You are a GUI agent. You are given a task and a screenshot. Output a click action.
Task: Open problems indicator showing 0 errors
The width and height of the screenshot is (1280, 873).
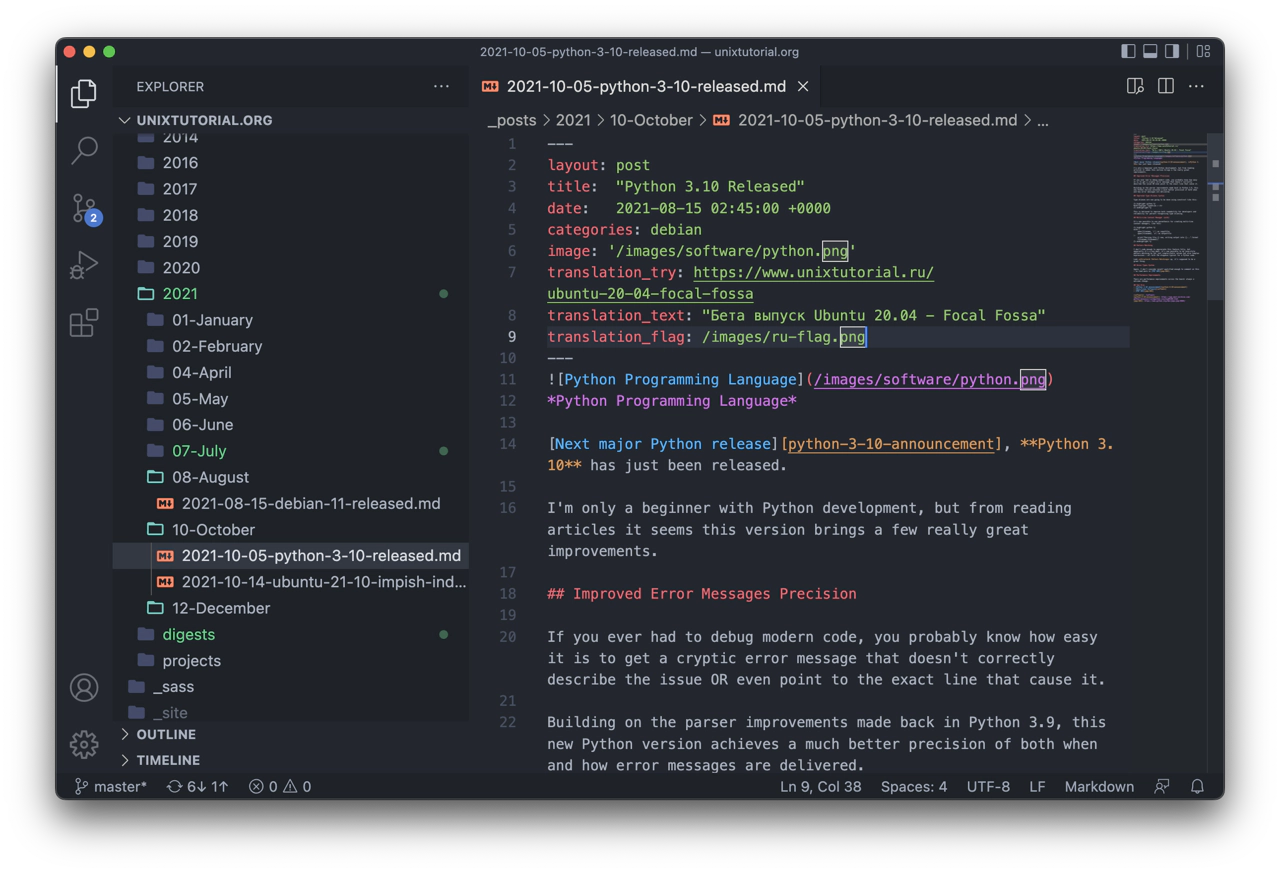pyautogui.click(x=280, y=787)
